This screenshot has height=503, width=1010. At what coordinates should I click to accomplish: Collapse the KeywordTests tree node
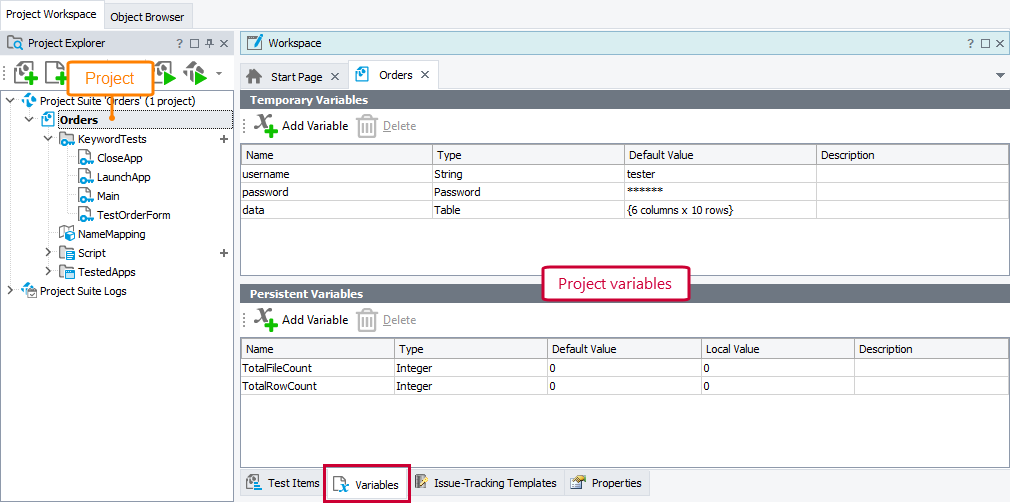click(x=48, y=140)
